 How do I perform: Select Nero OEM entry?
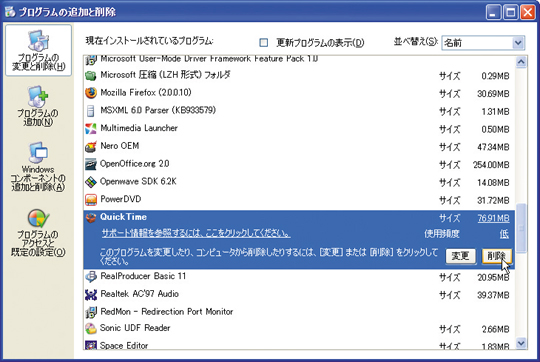coord(299,146)
